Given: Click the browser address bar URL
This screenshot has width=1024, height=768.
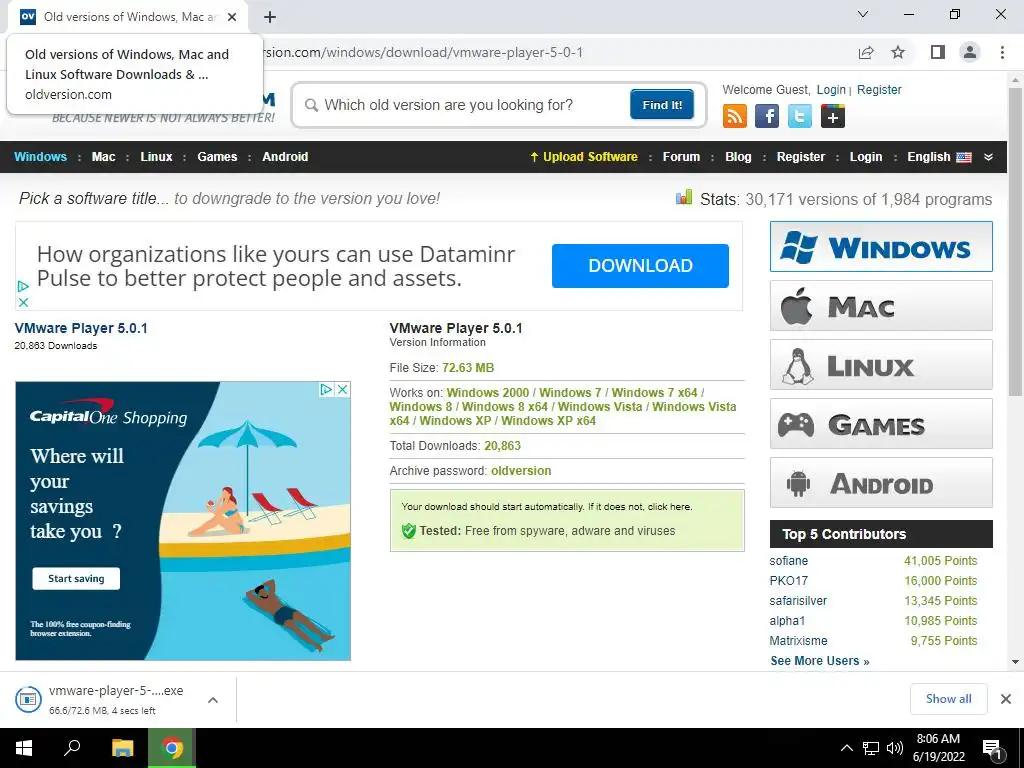Looking at the screenshot, I should 421,52.
